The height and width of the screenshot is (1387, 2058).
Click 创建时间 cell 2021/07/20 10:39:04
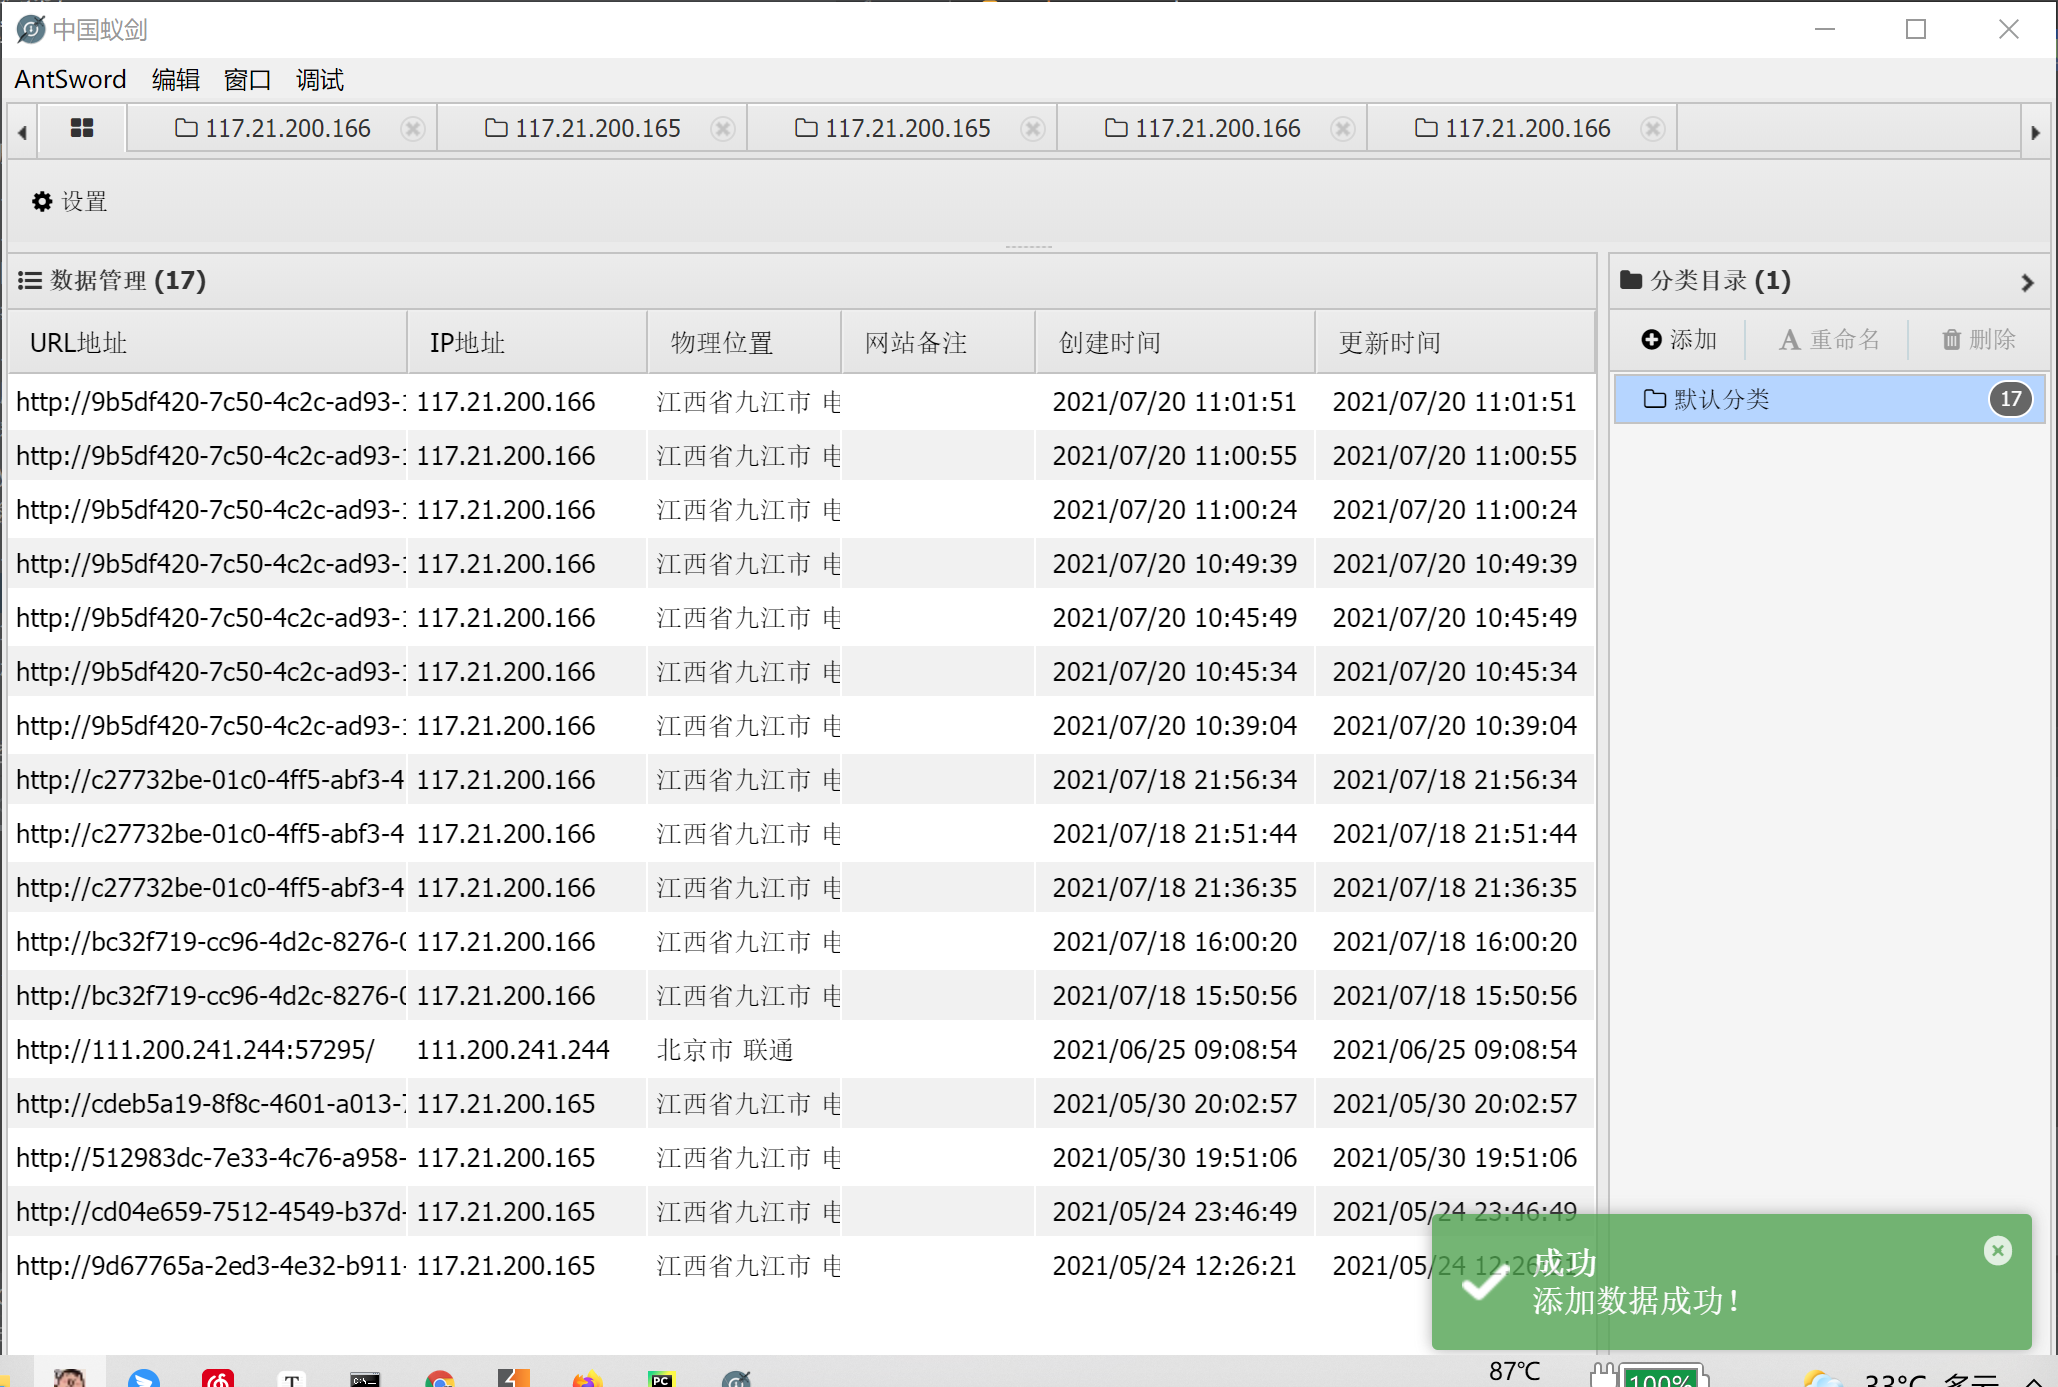tap(1175, 726)
